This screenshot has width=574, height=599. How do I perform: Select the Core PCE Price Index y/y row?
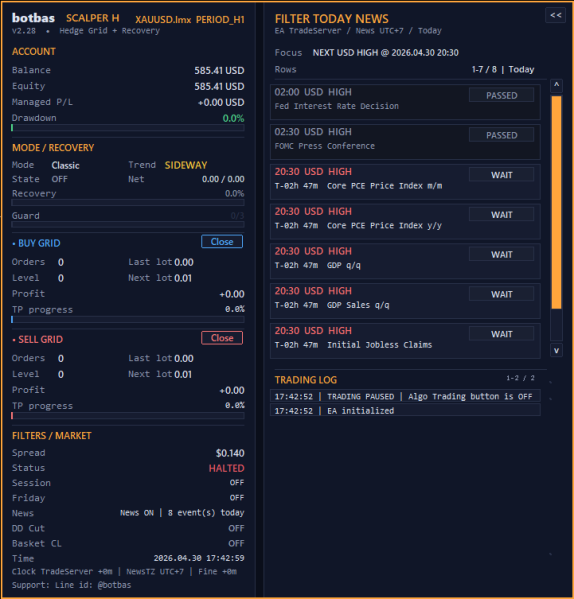pos(405,222)
